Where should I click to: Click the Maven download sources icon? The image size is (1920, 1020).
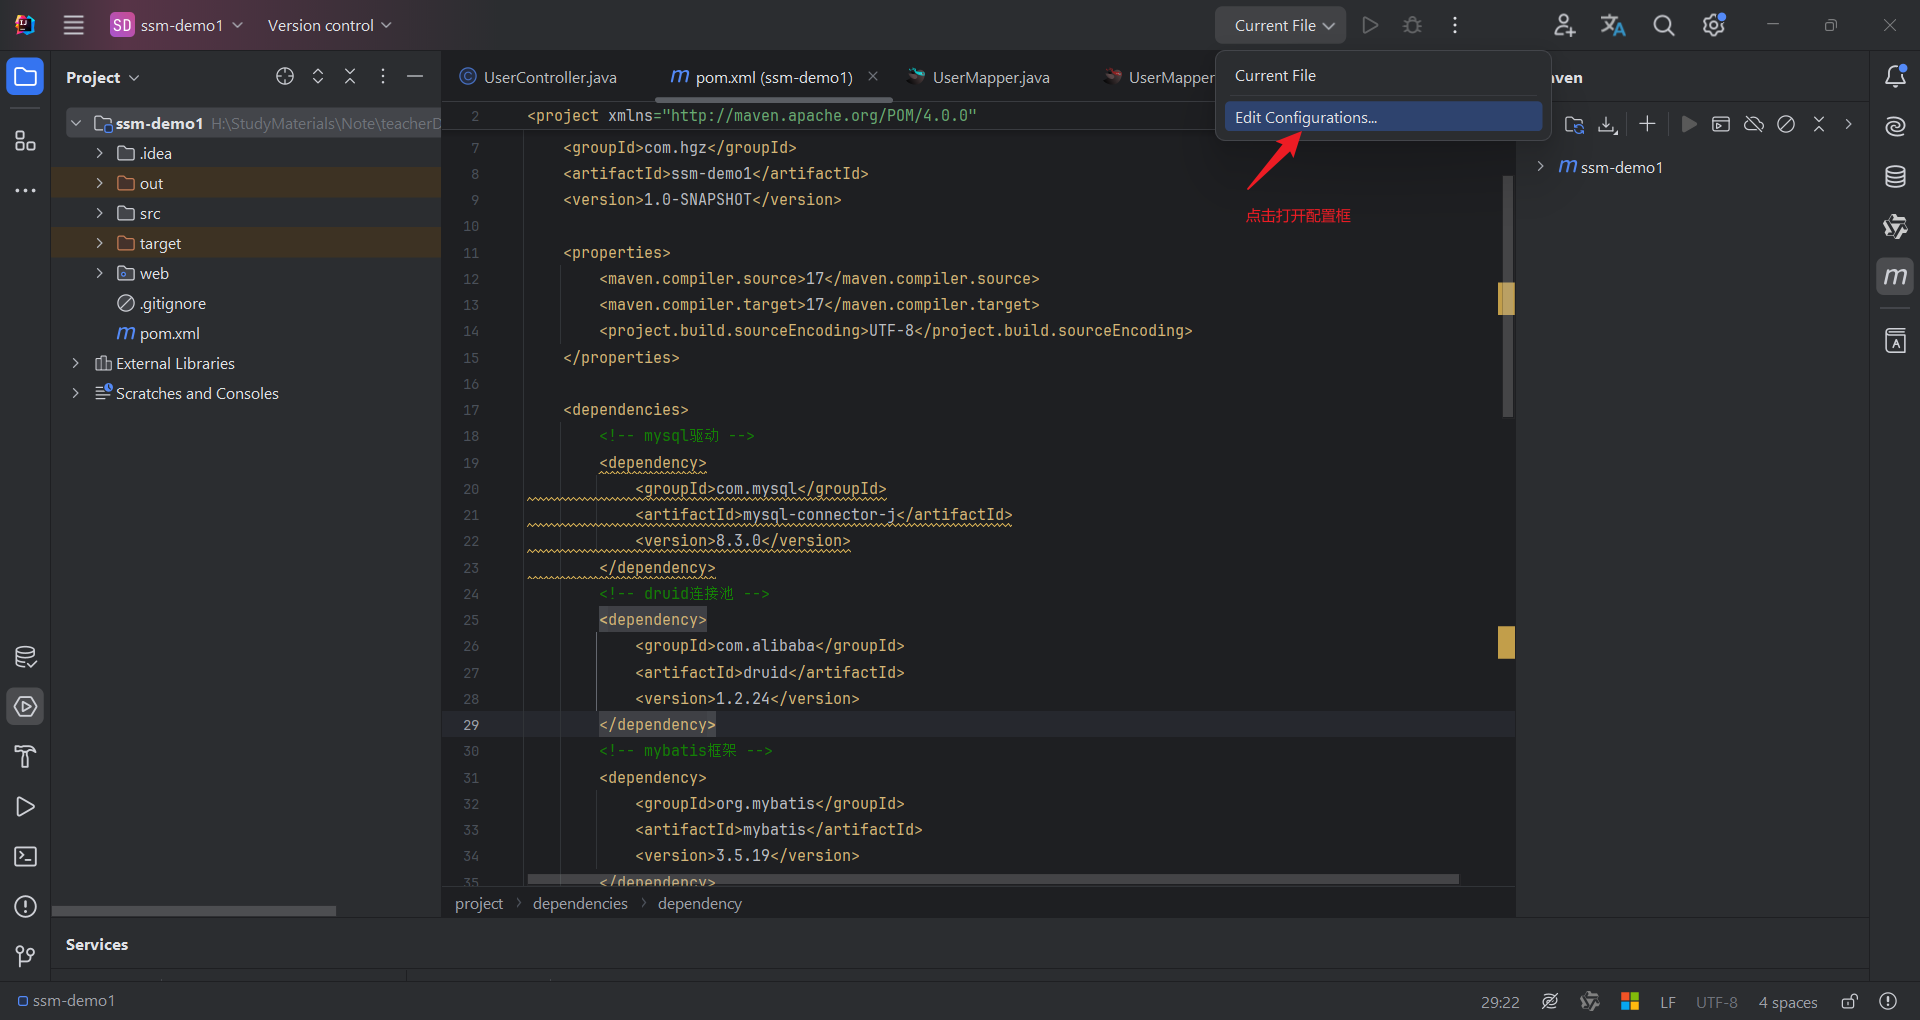coord(1607,124)
